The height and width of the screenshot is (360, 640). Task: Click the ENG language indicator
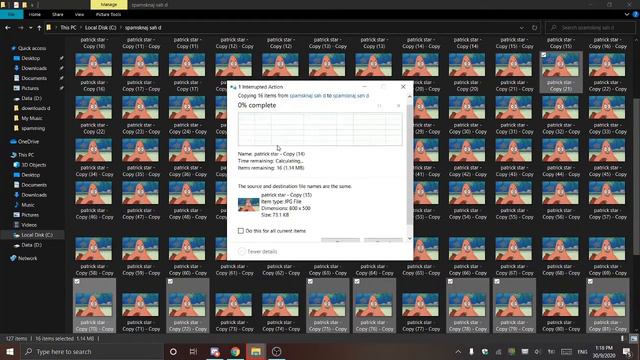[582, 351]
